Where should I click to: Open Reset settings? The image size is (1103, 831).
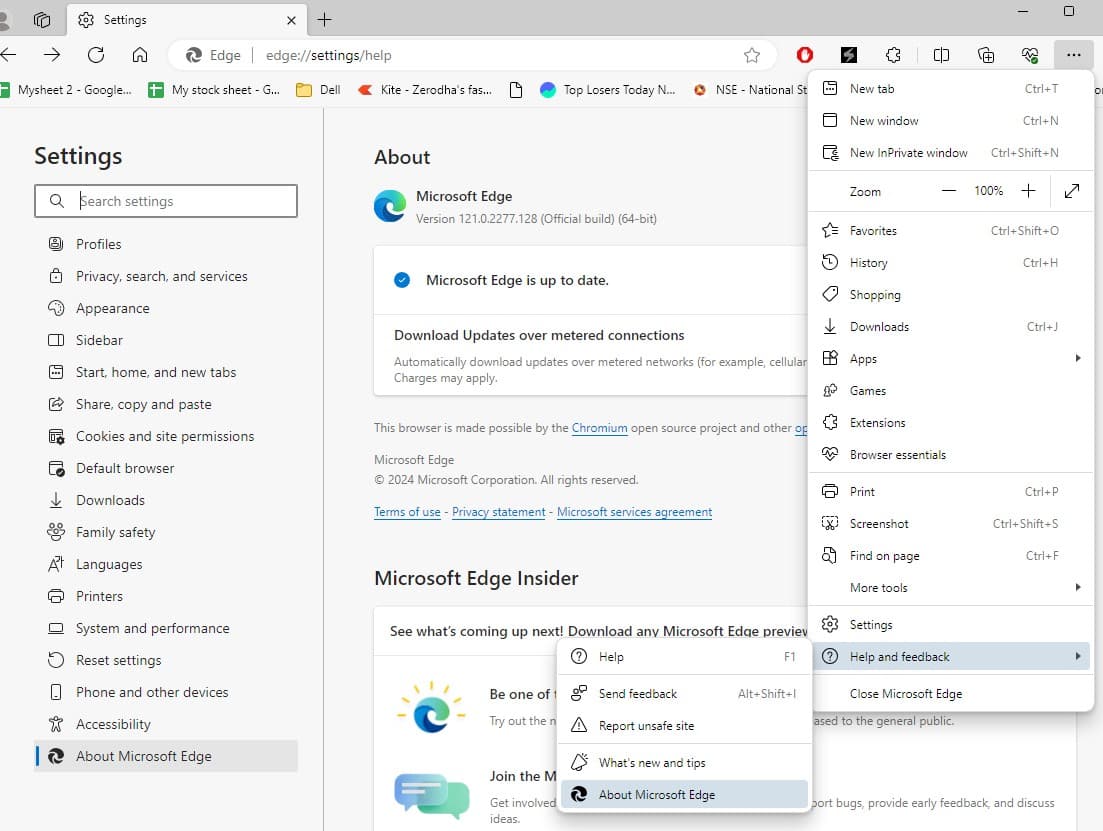click(166, 660)
